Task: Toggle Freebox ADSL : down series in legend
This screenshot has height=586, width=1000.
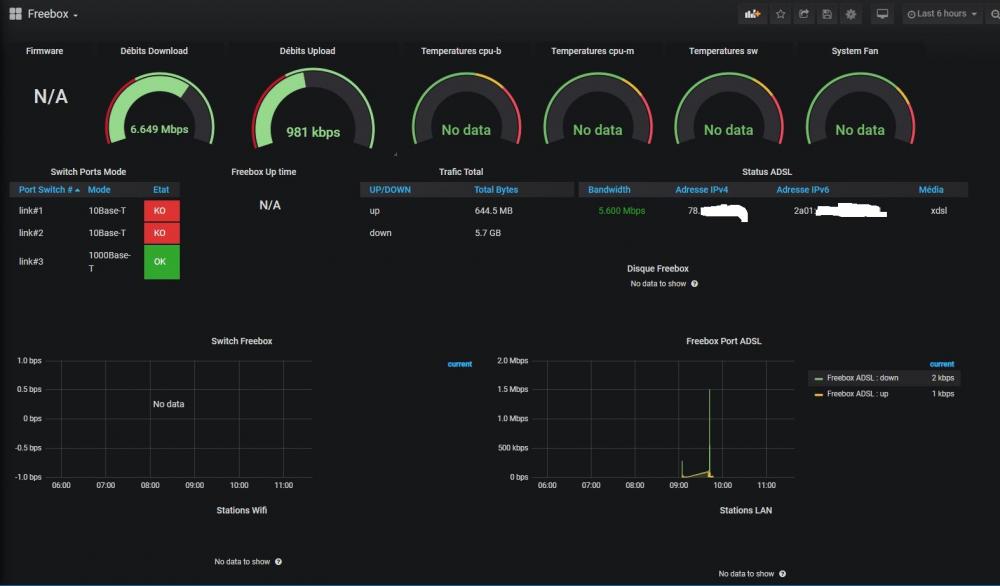Action: (862, 378)
